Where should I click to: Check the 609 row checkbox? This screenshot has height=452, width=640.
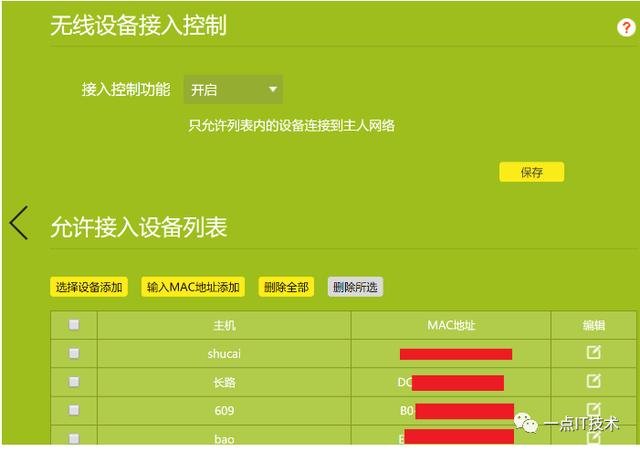pos(74,410)
